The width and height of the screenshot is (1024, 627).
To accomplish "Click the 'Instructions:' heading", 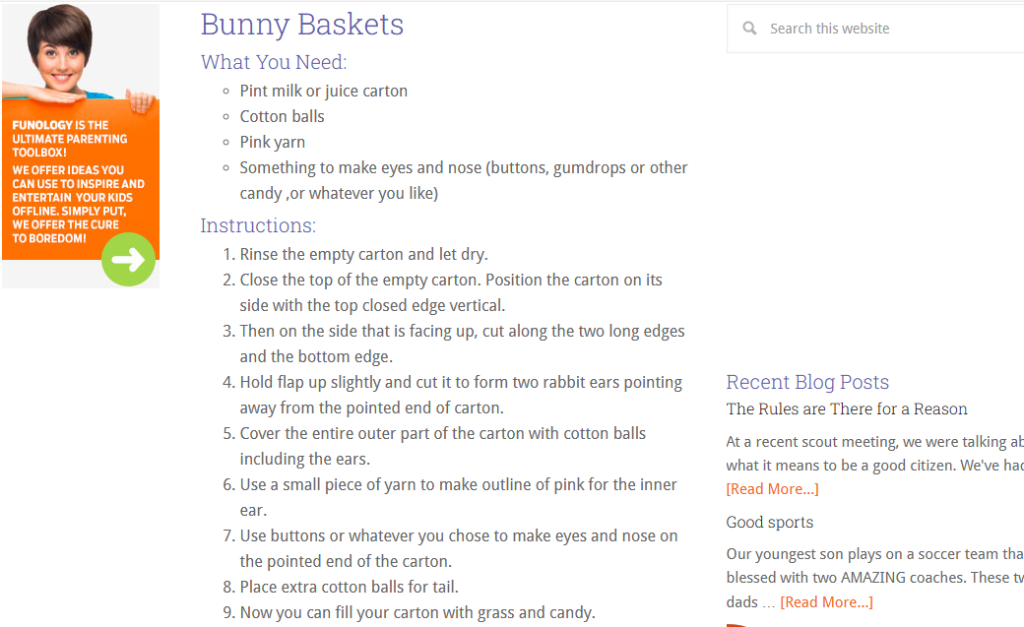I will (258, 225).
